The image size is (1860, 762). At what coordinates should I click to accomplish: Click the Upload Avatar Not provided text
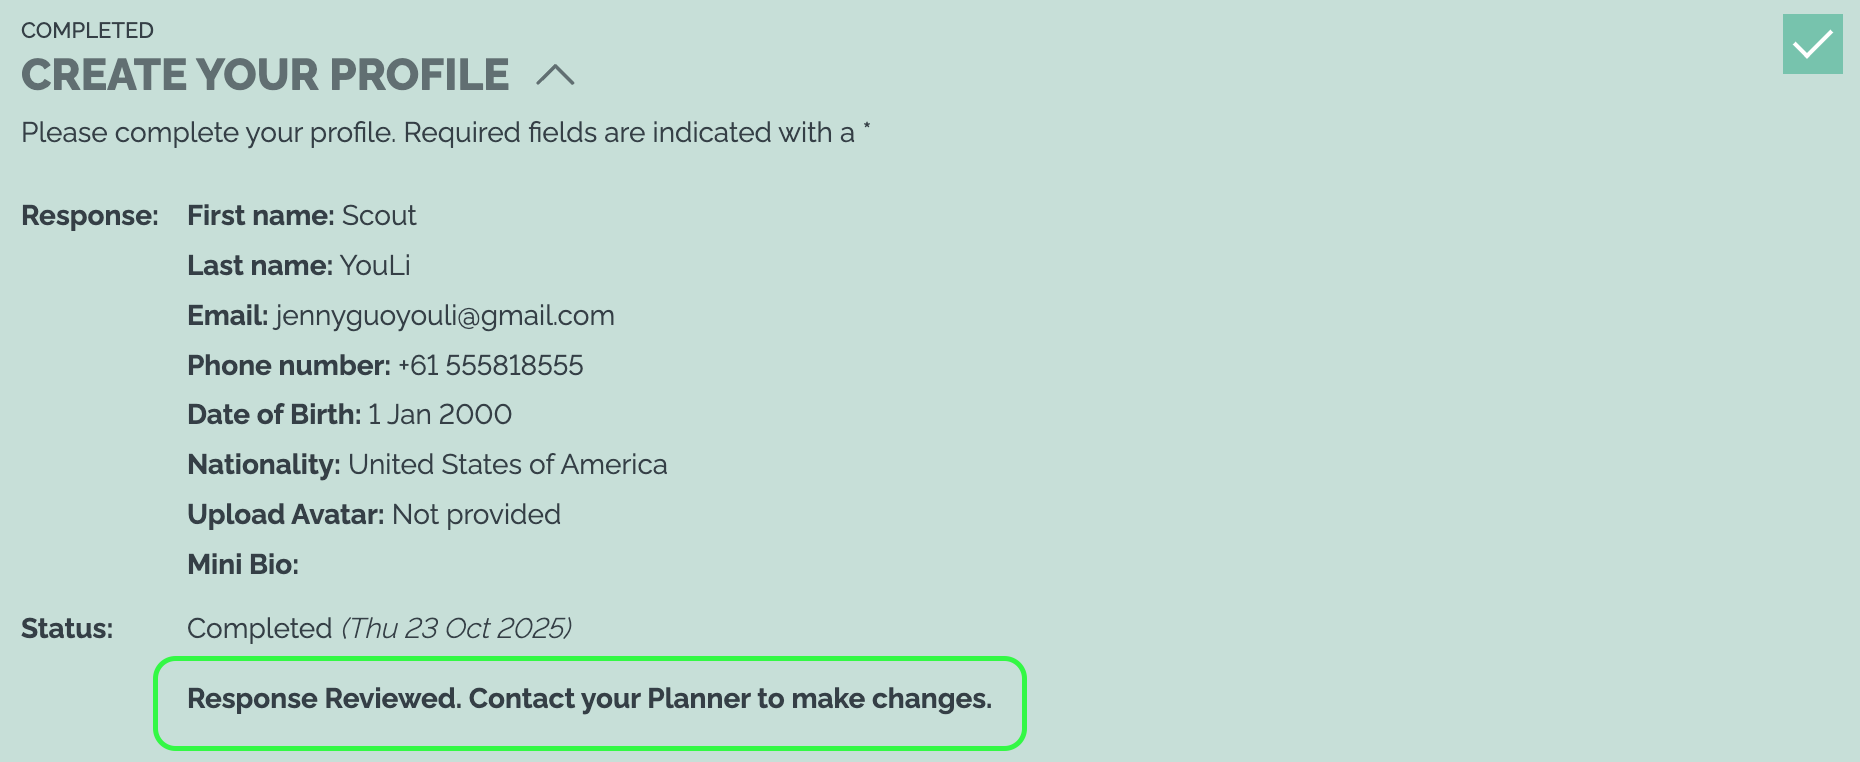pos(476,514)
